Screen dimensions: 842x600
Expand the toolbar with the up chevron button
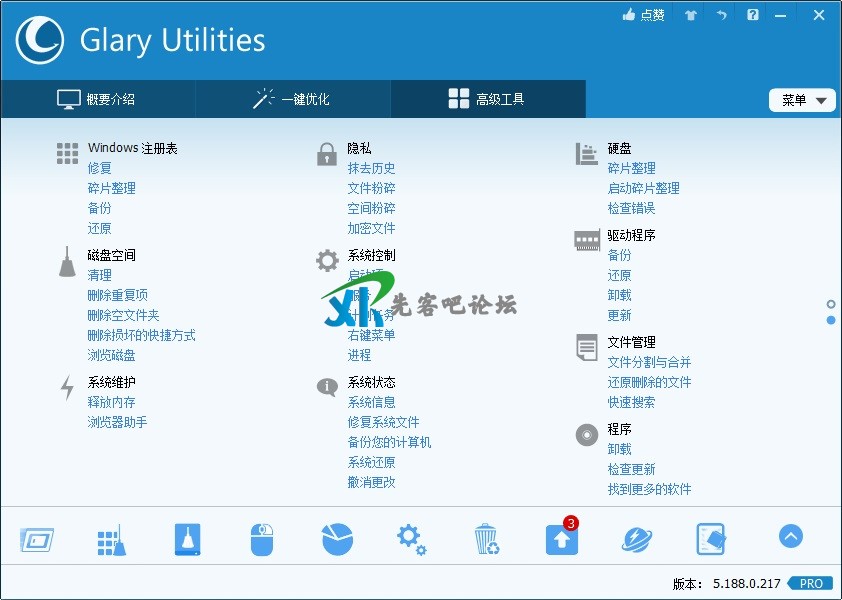[x=790, y=537]
